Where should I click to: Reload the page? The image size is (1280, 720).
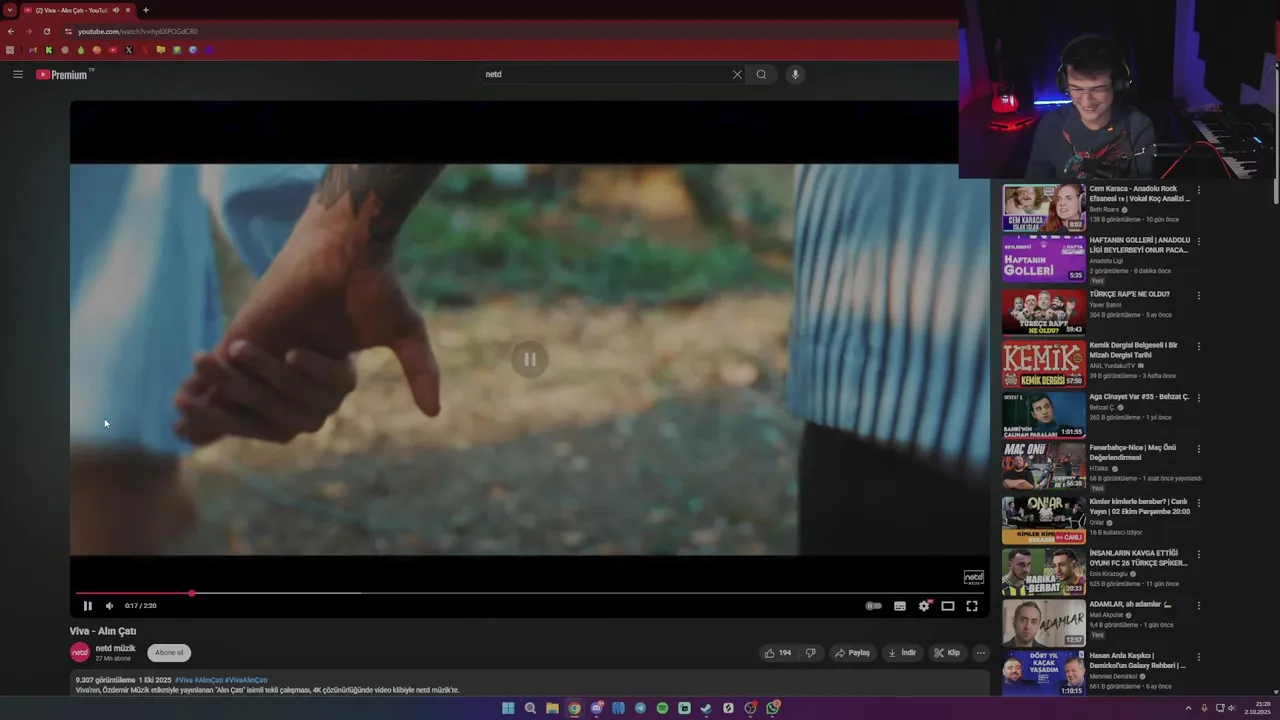(x=46, y=31)
